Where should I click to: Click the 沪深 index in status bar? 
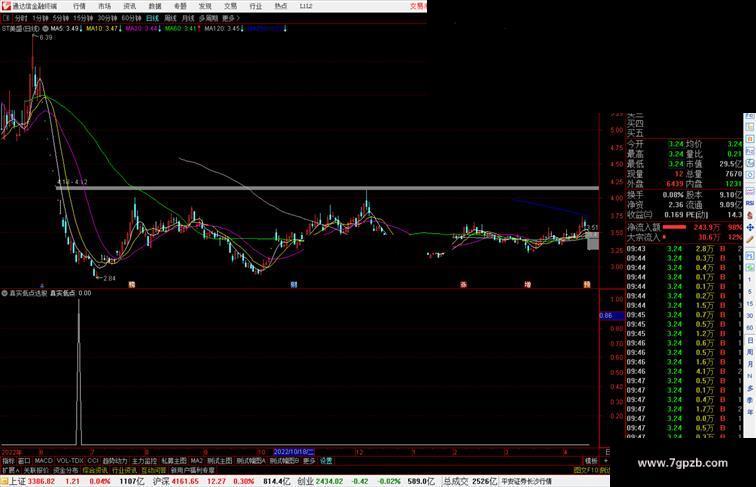coord(161,481)
